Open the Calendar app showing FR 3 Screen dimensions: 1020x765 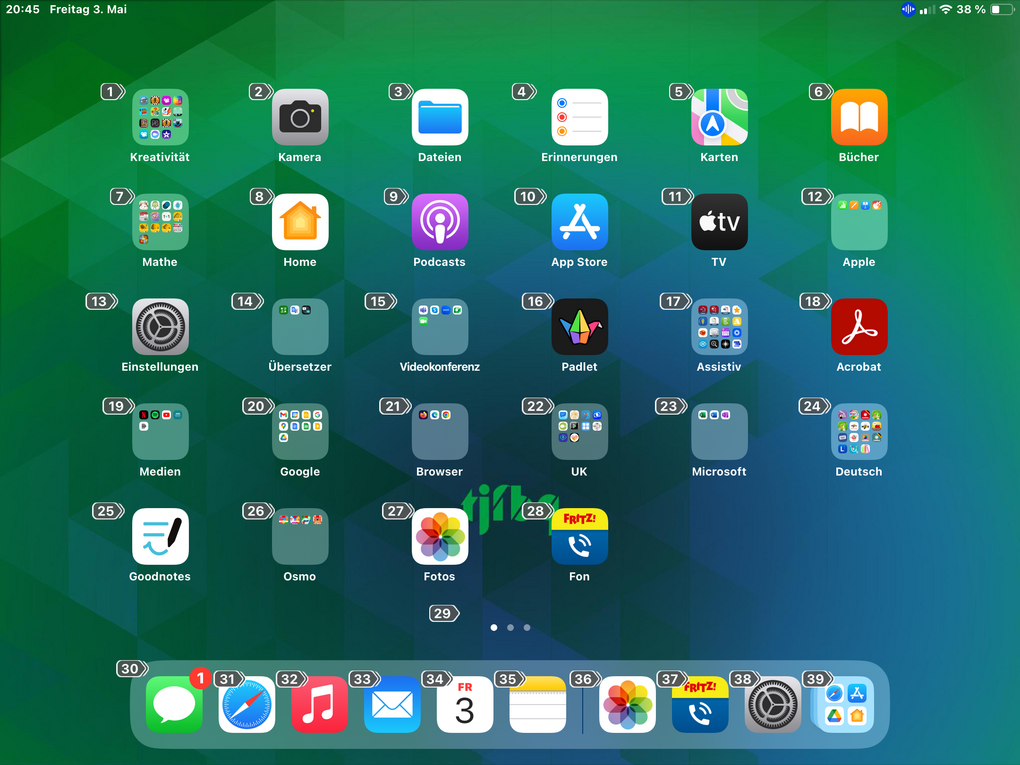click(465, 705)
